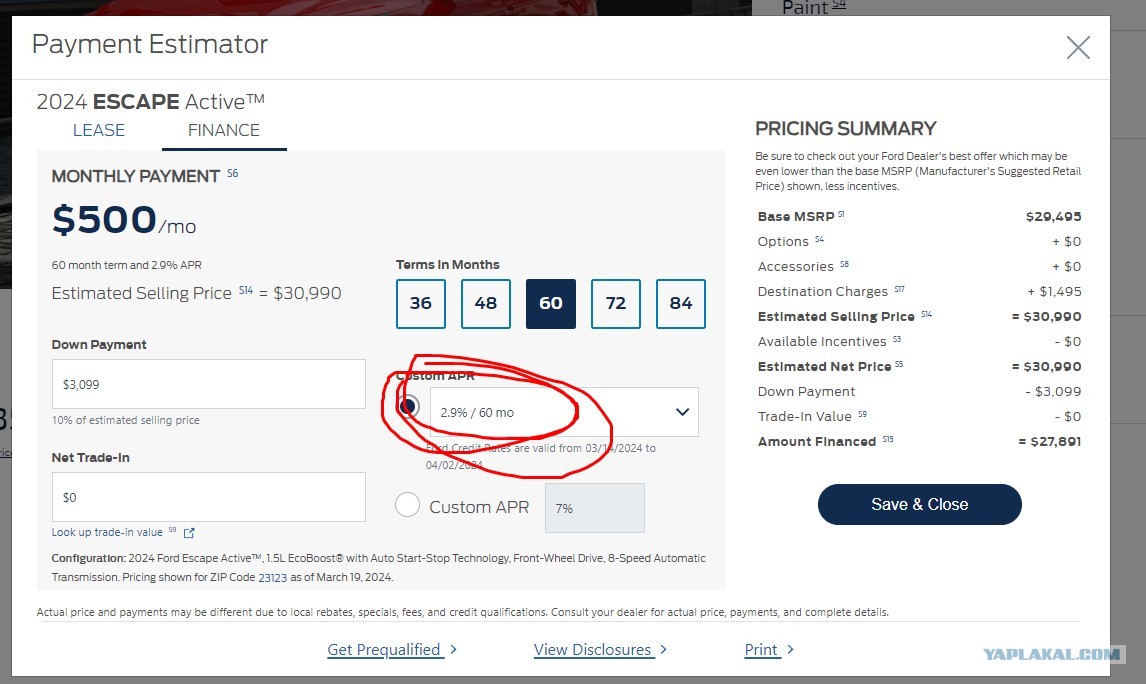Image resolution: width=1146 pixels, height=684 pixels.
Task: Click into the Down Payment field
Action: 208,384
